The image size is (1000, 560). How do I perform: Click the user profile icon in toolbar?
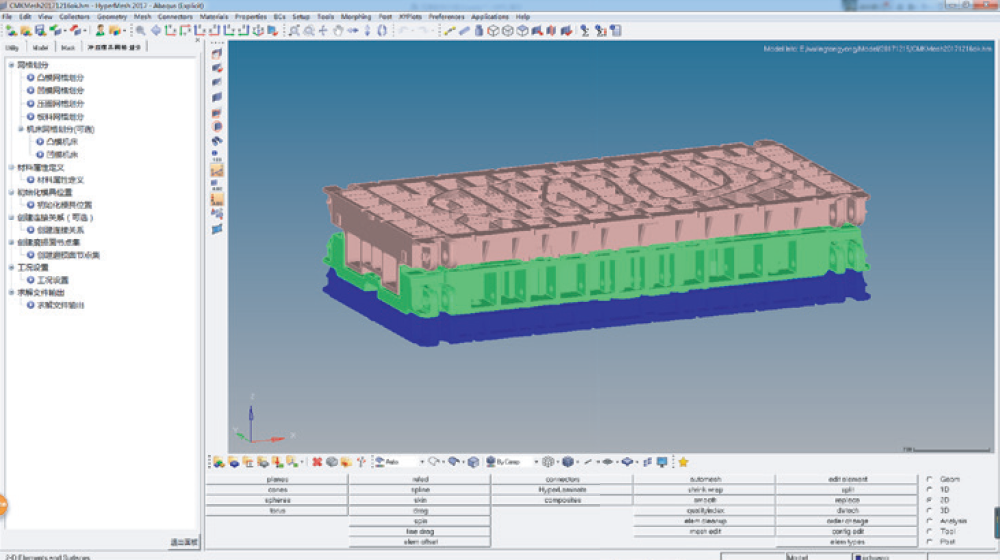(x=100, y=31)
